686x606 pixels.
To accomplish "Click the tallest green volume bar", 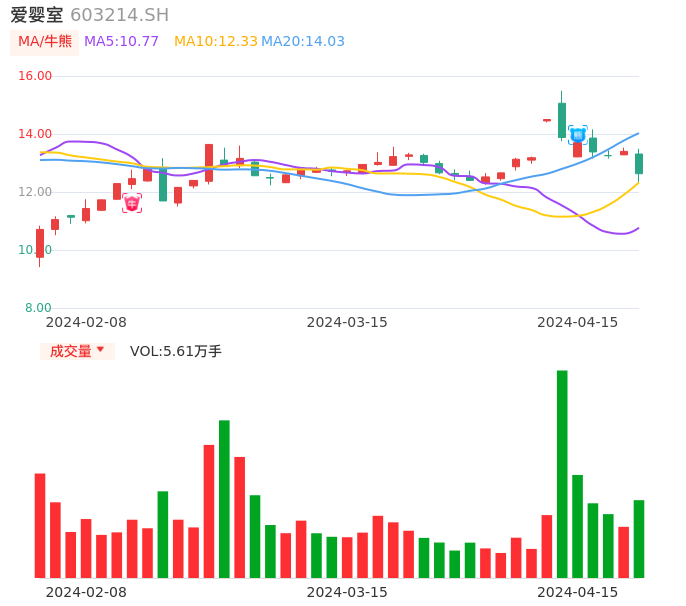I will point(562,473).
